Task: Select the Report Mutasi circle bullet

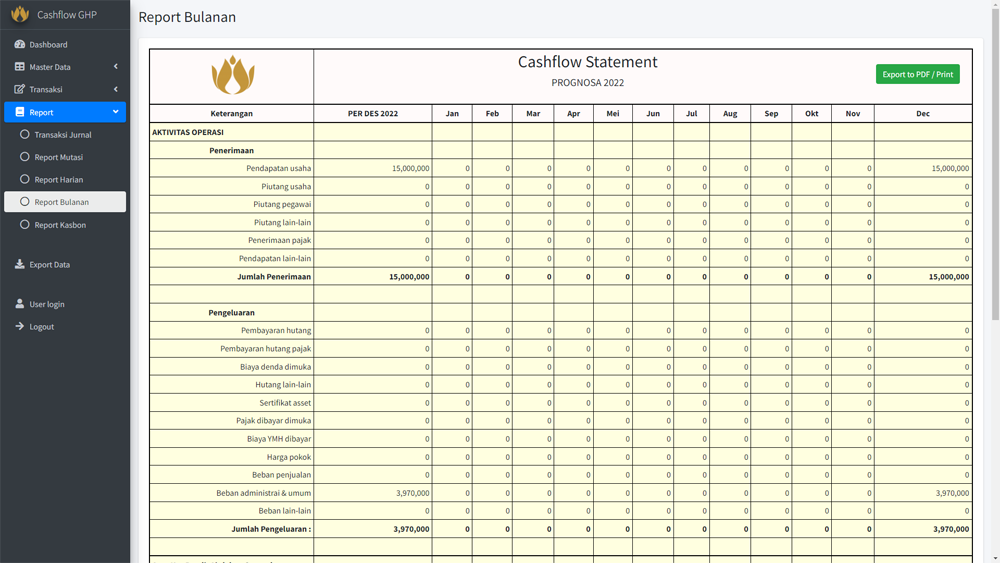Action: pyautogui.click(x=25, y=157)
